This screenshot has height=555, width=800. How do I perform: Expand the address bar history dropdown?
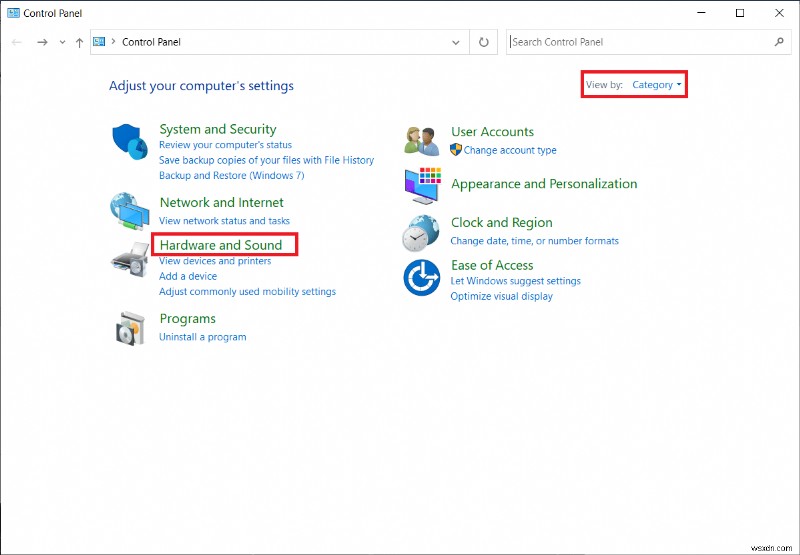point(457,42)
